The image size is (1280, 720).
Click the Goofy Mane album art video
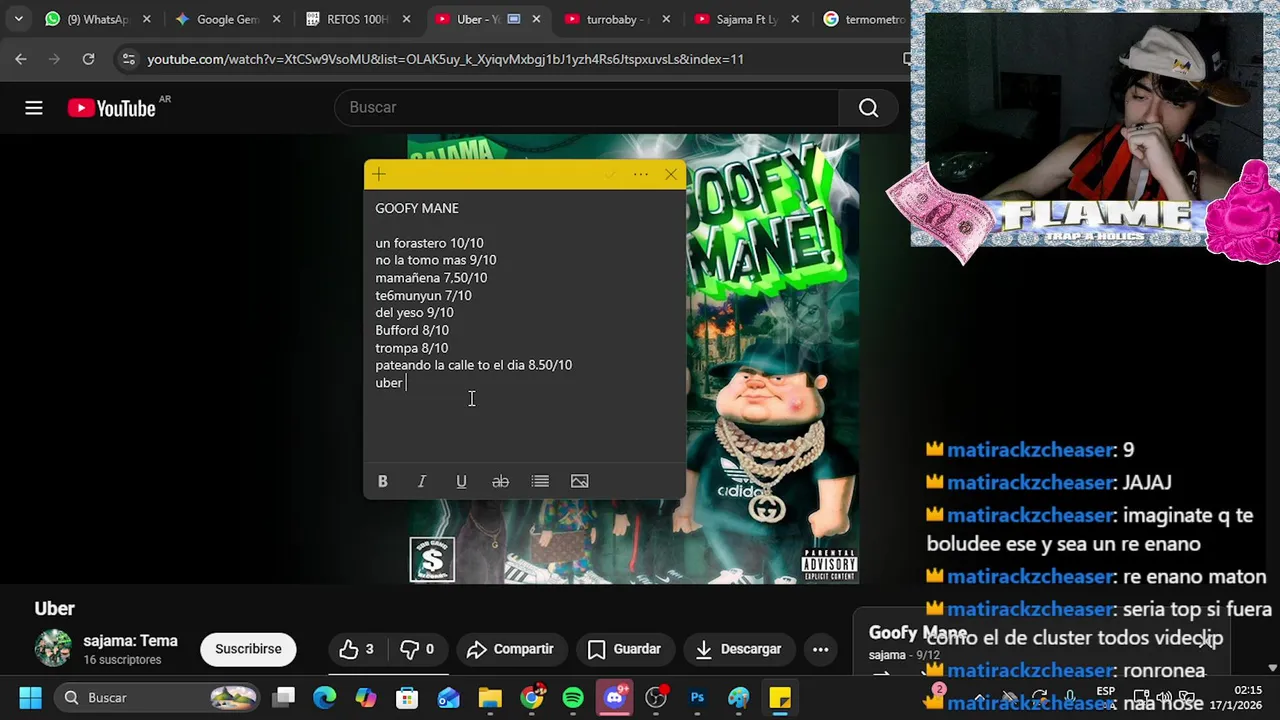click(x=633, y=358)
